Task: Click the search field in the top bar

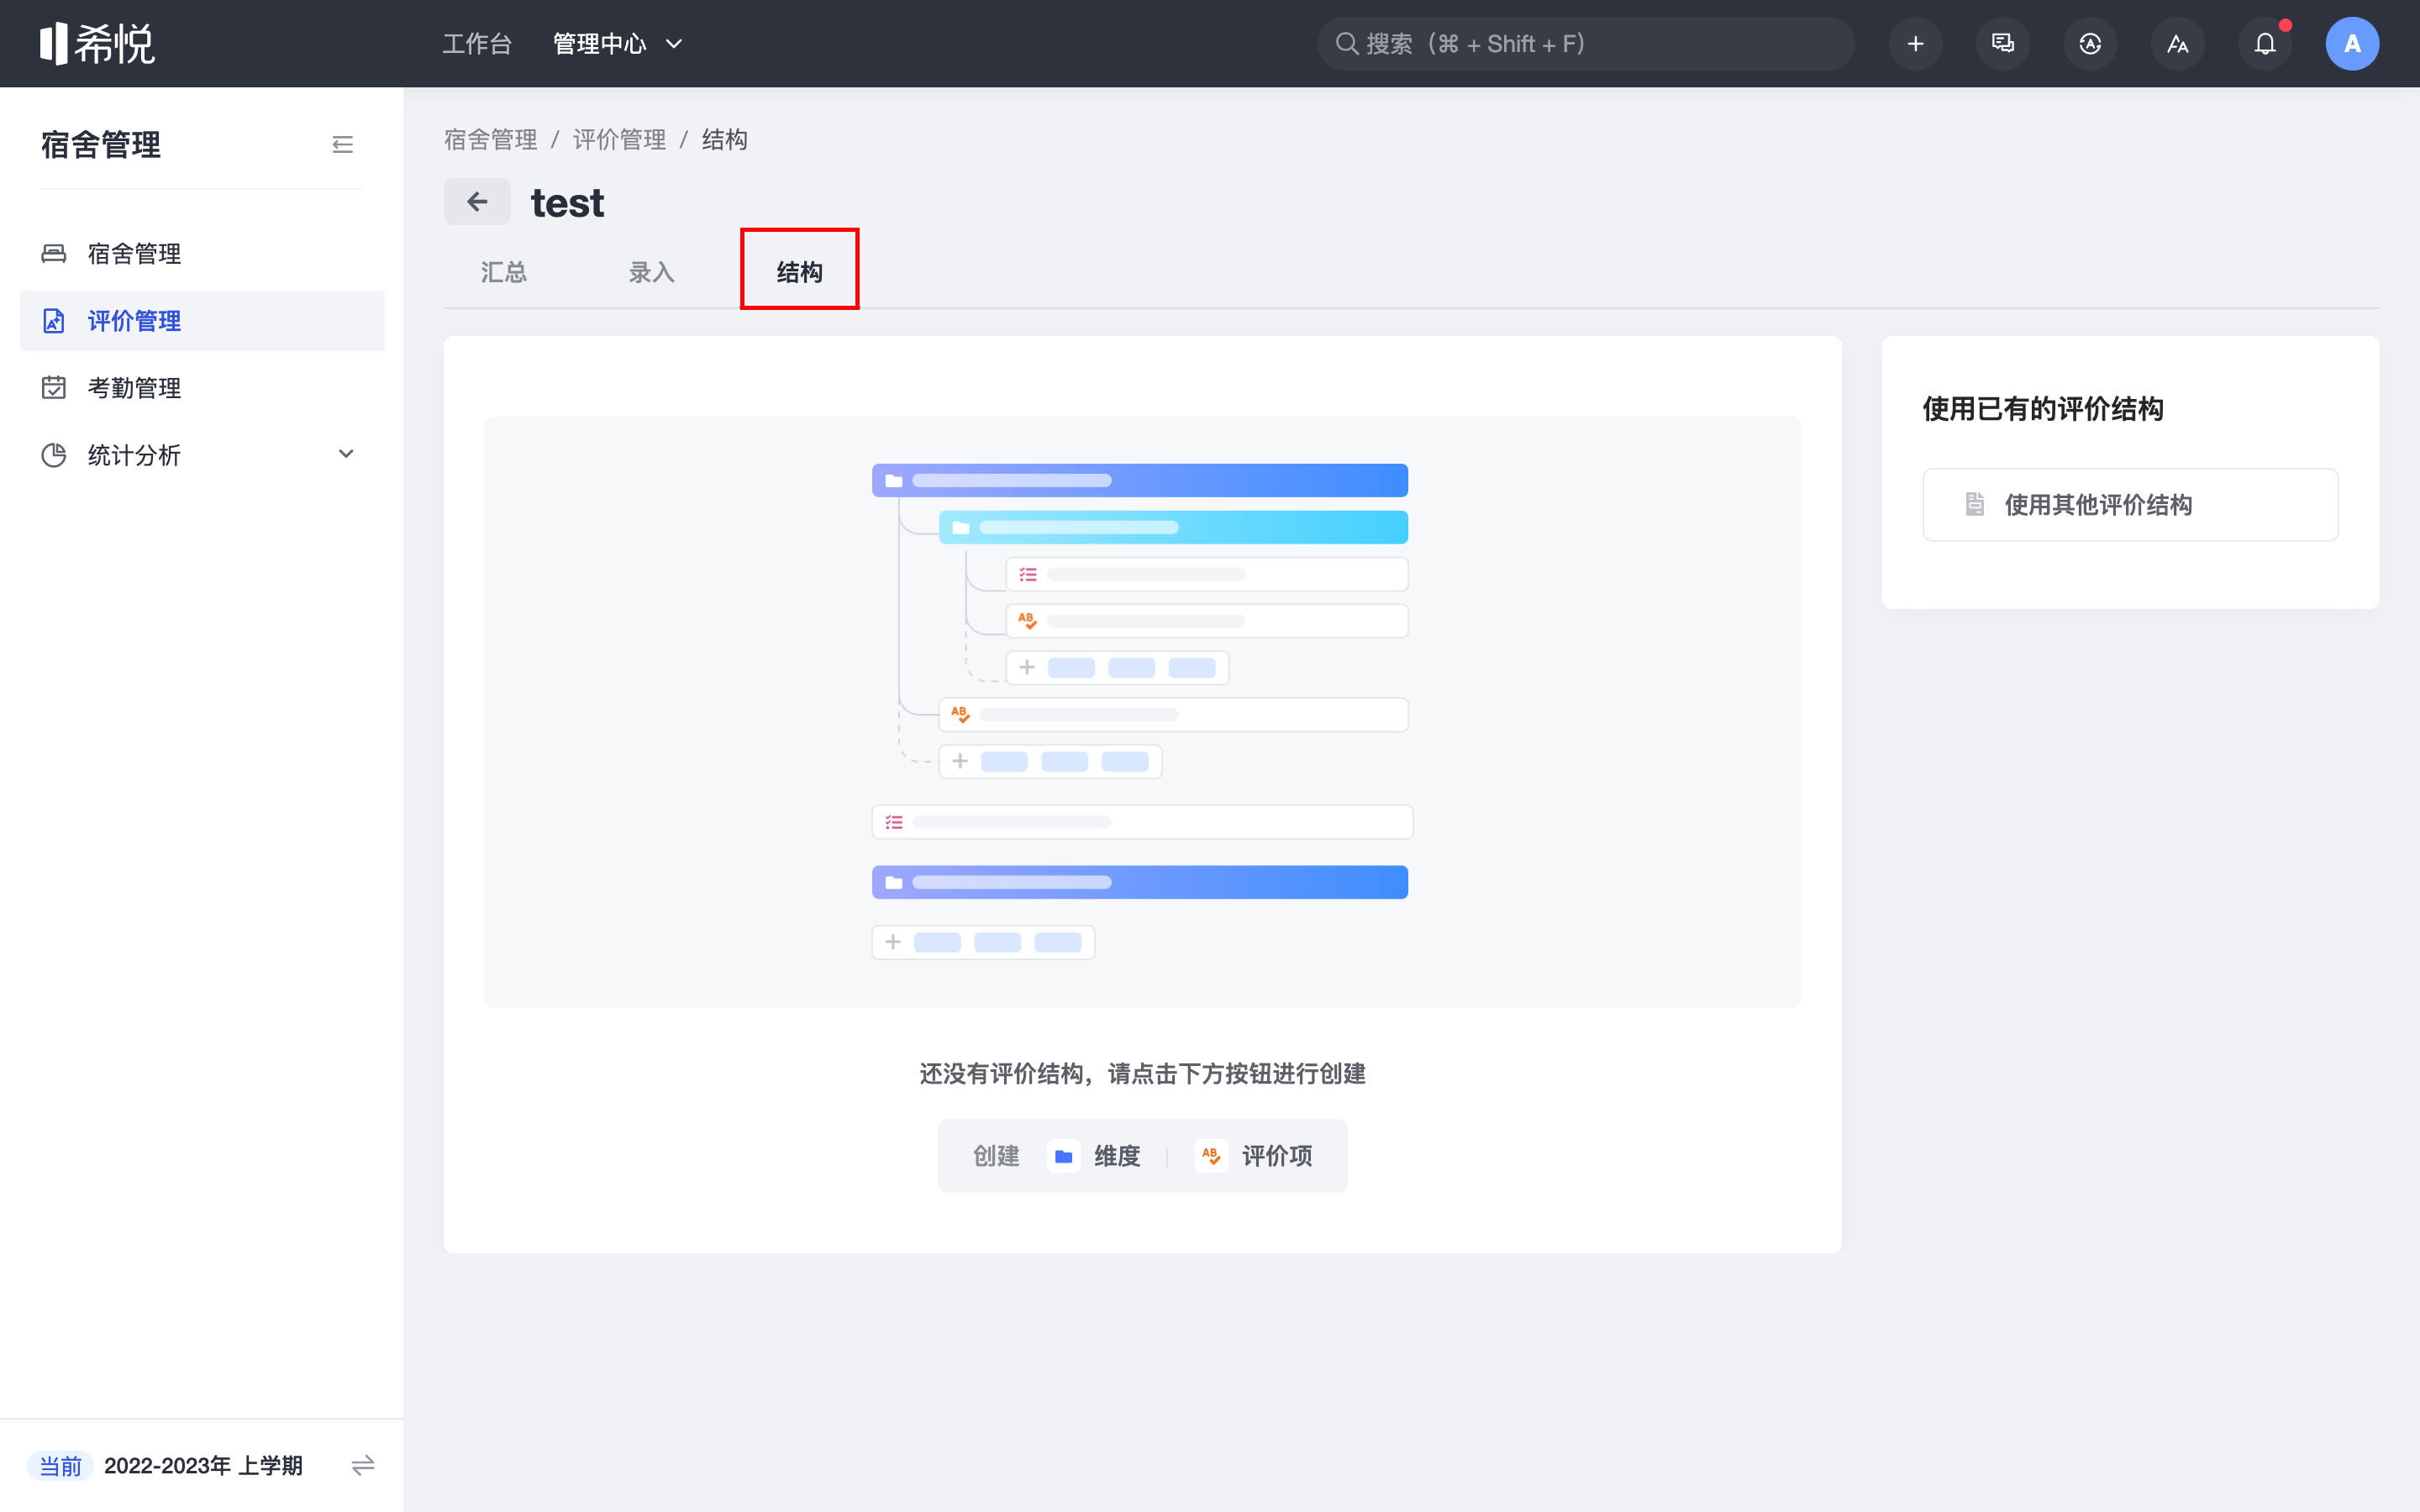Action: [1586, 44]
